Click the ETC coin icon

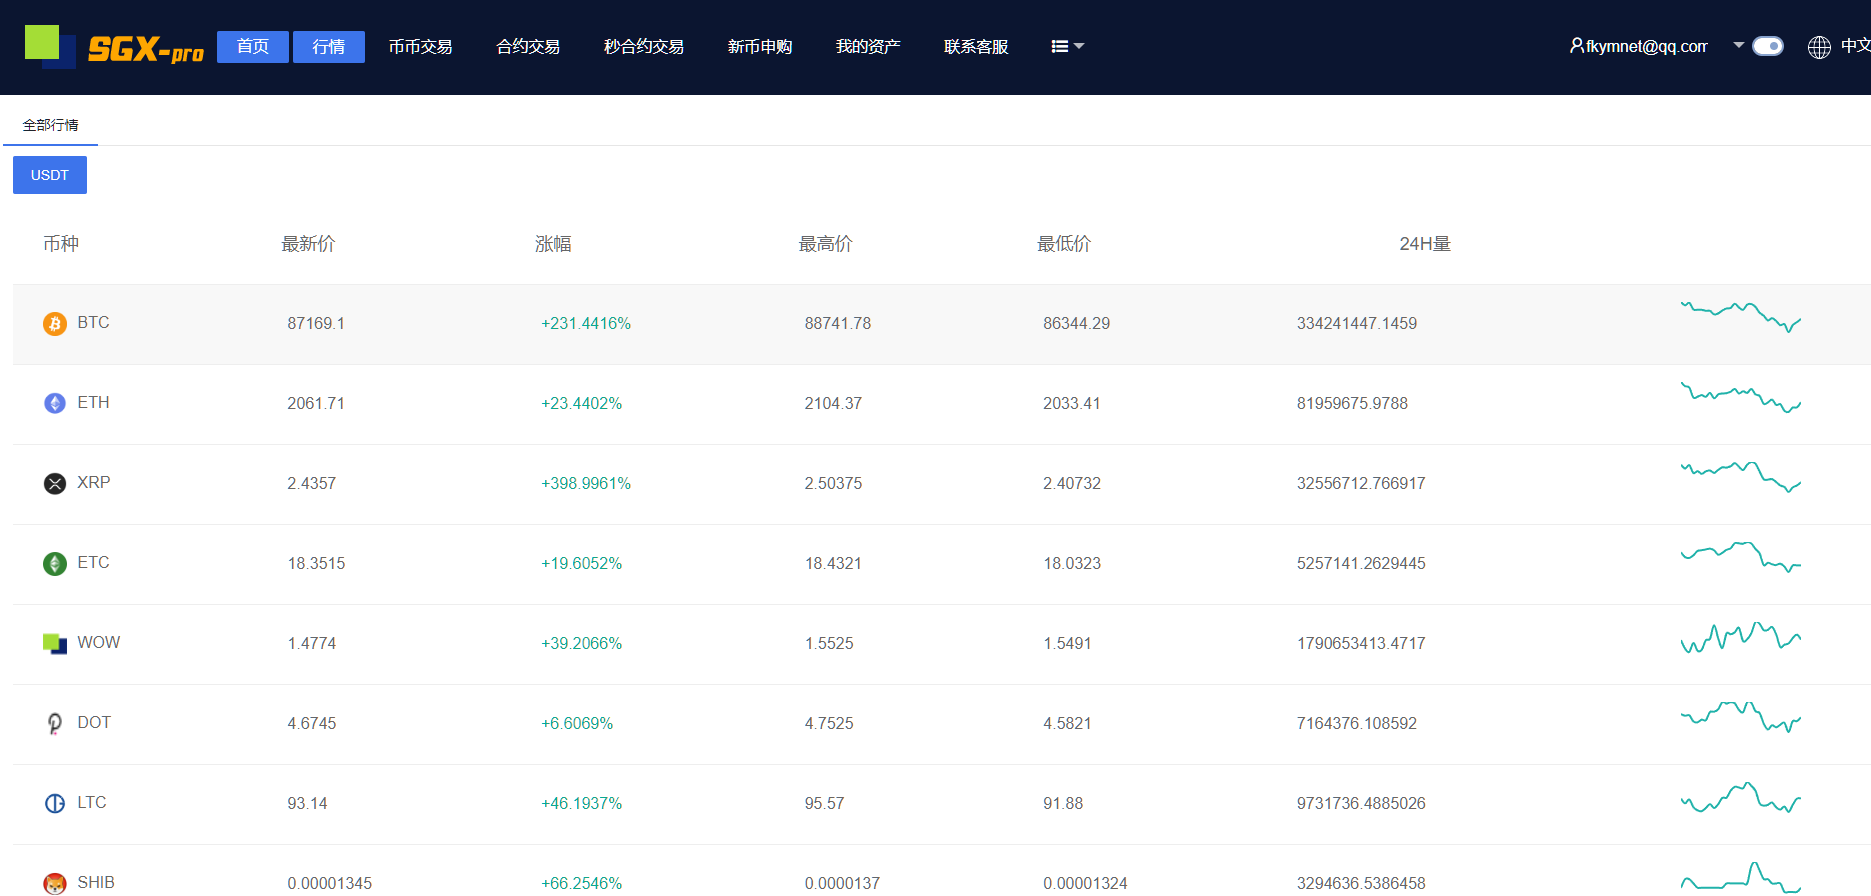(x=55, y=563)
